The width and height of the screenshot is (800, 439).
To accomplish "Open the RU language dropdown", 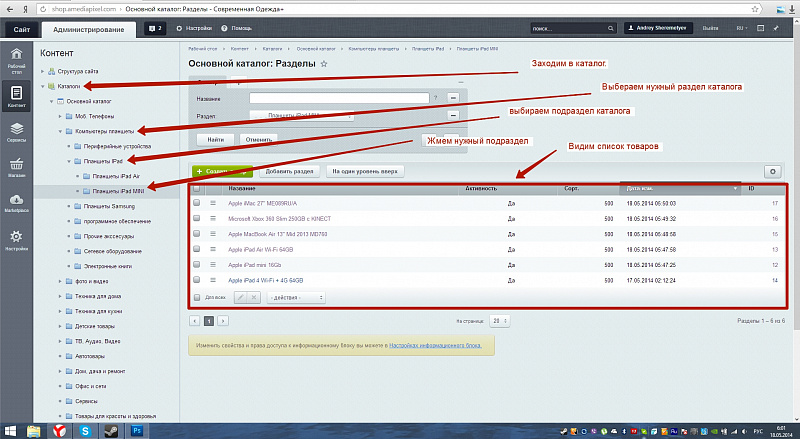I will pos(741,28).
